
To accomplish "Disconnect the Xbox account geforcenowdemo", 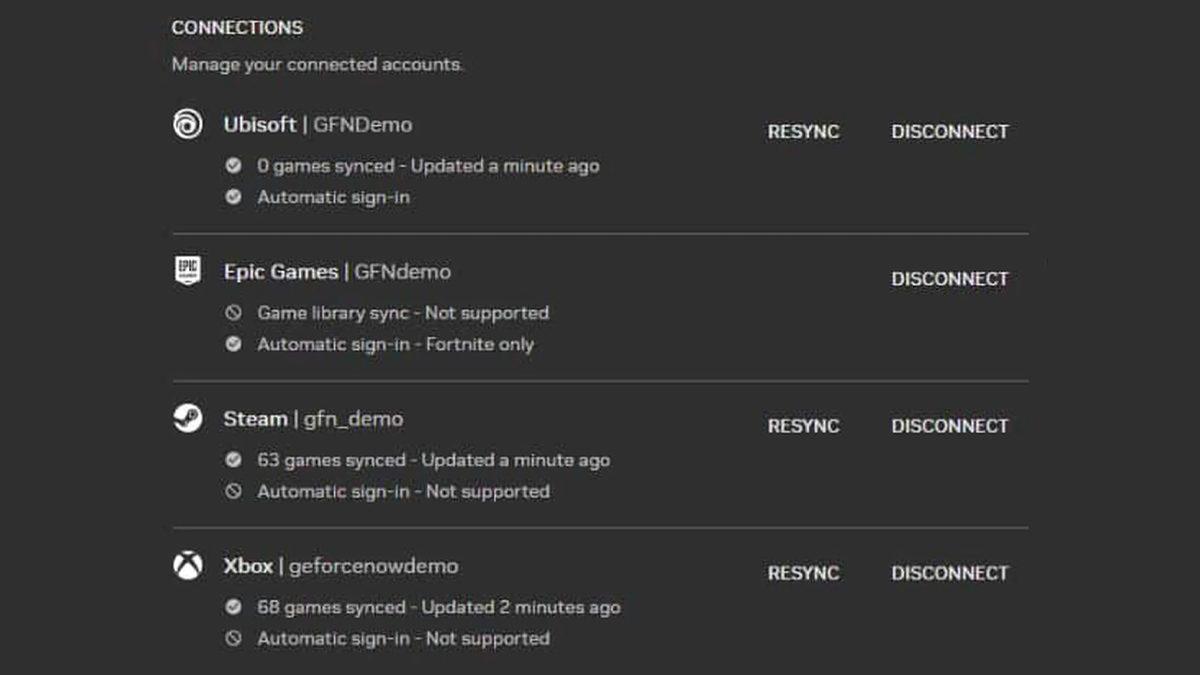I will [949, 573].
